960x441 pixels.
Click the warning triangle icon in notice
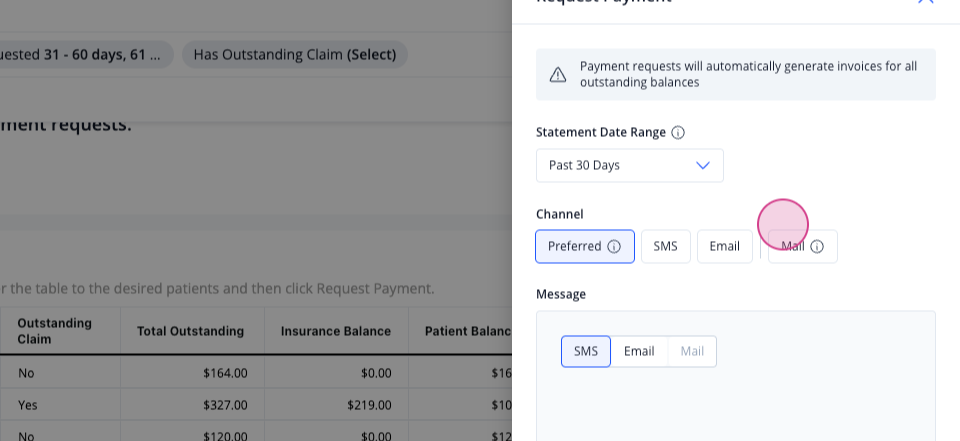[558, 75]
